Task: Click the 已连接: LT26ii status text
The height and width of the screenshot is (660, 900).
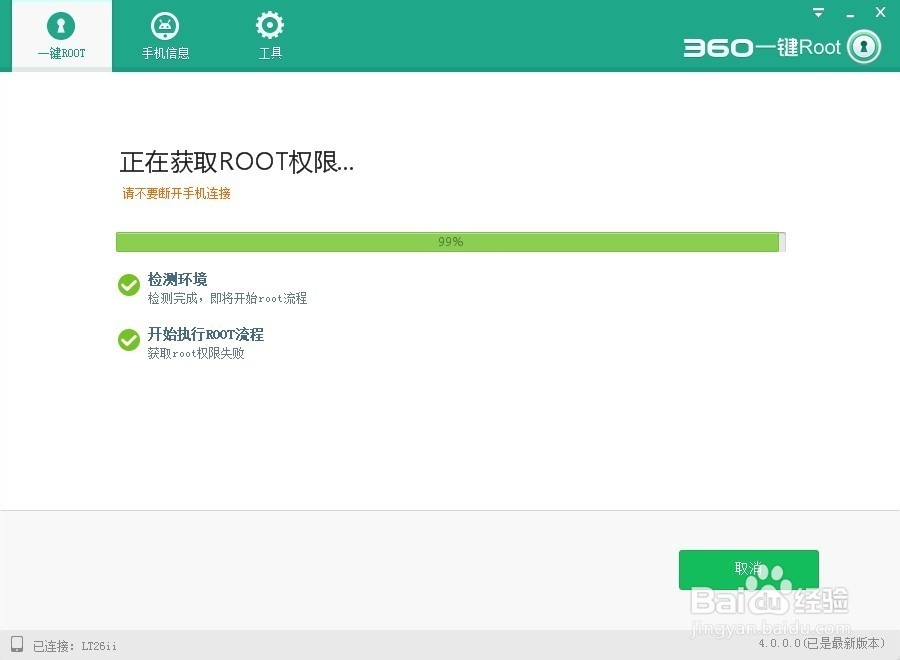Action: (x=75, y=646)
